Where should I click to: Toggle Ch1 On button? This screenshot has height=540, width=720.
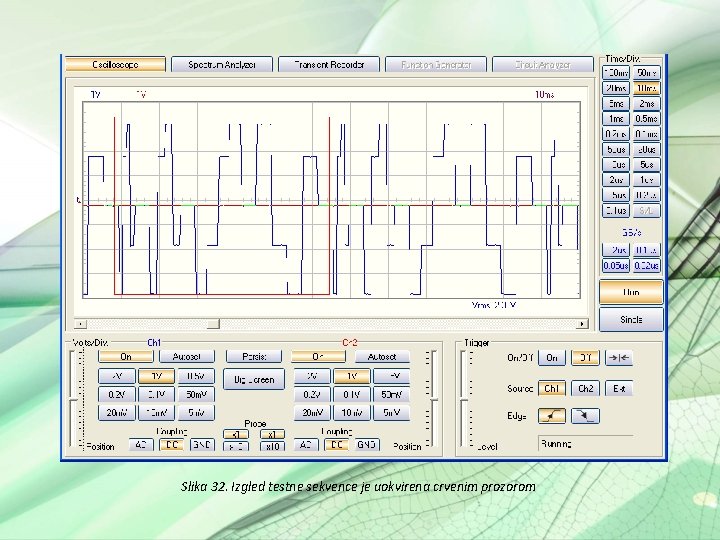point(126,357)
